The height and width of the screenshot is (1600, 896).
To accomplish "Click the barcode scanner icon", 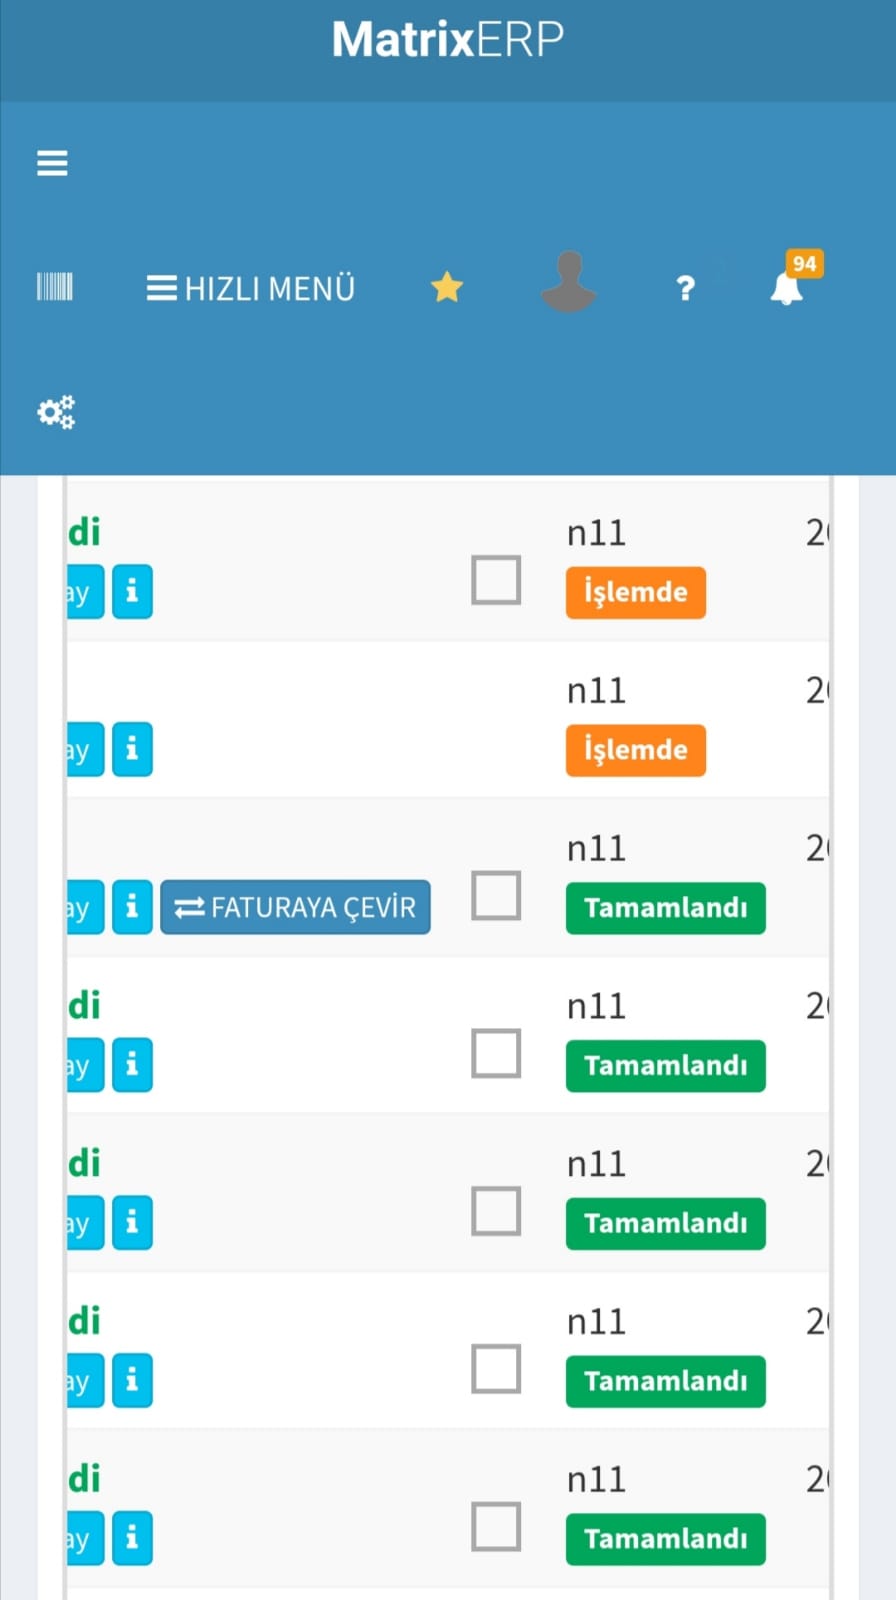I will click(55, 288).
